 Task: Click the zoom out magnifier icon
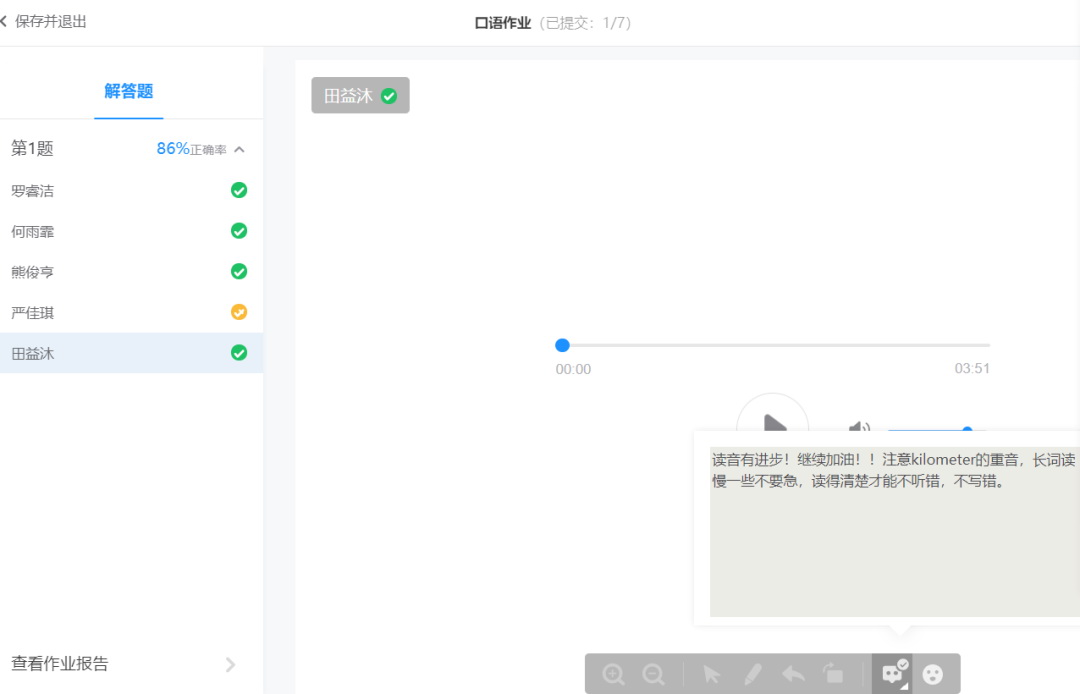(654, 674)
